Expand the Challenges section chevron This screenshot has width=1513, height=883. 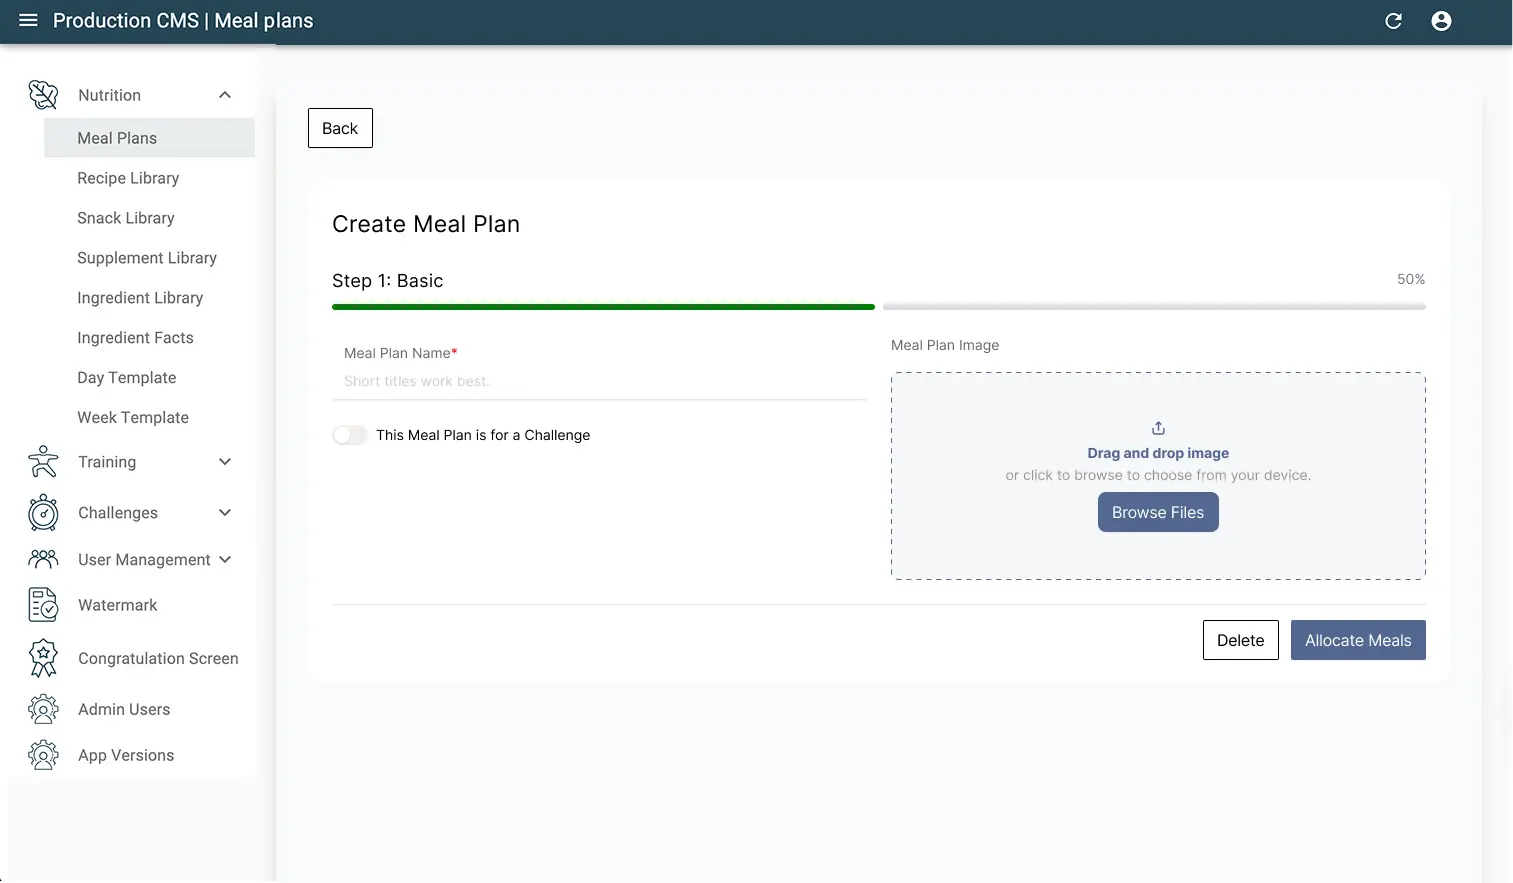(225, 513)
